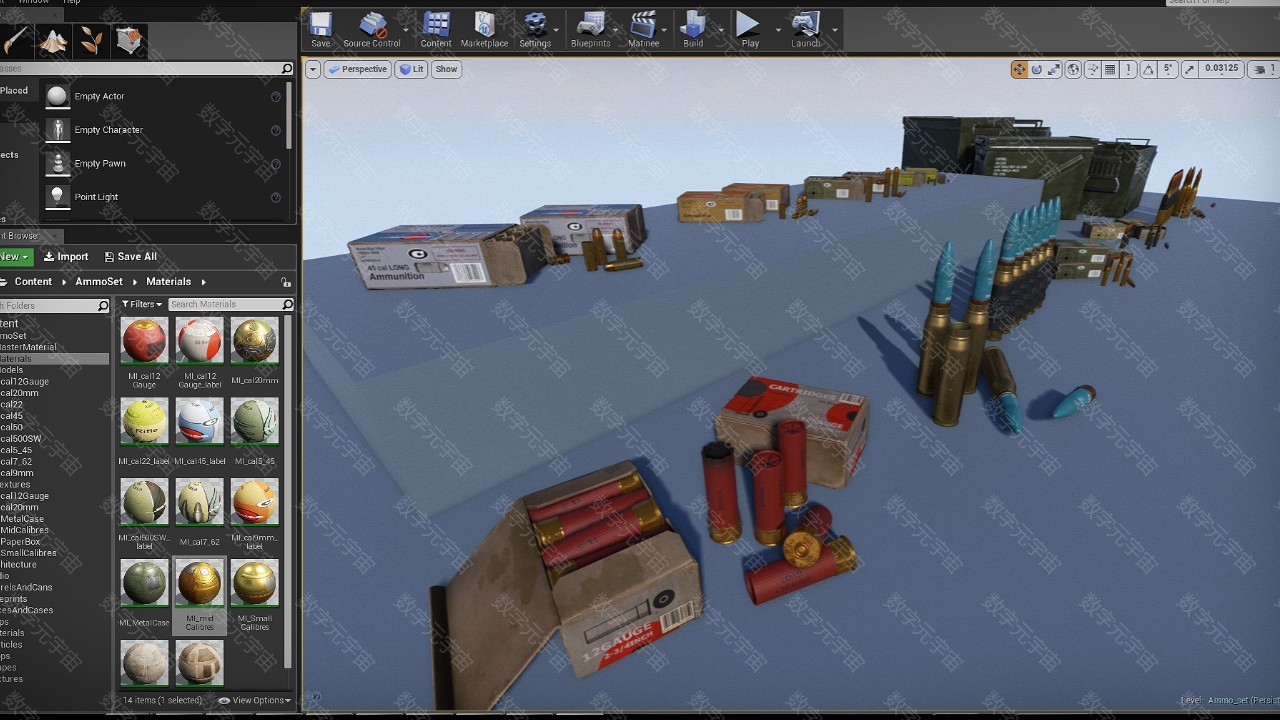
Task: Click the Search Classes magnifier icon
Action: pos(287,69)
